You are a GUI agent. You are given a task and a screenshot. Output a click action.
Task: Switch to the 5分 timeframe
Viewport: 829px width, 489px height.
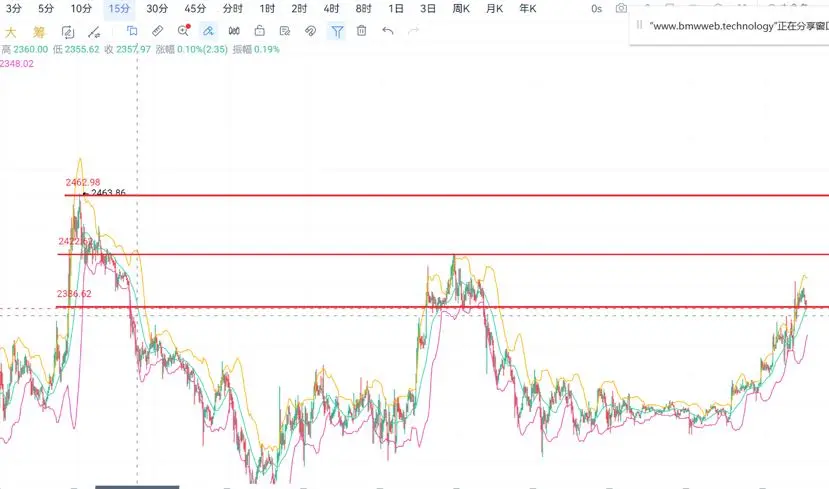(x=46, y=8)
